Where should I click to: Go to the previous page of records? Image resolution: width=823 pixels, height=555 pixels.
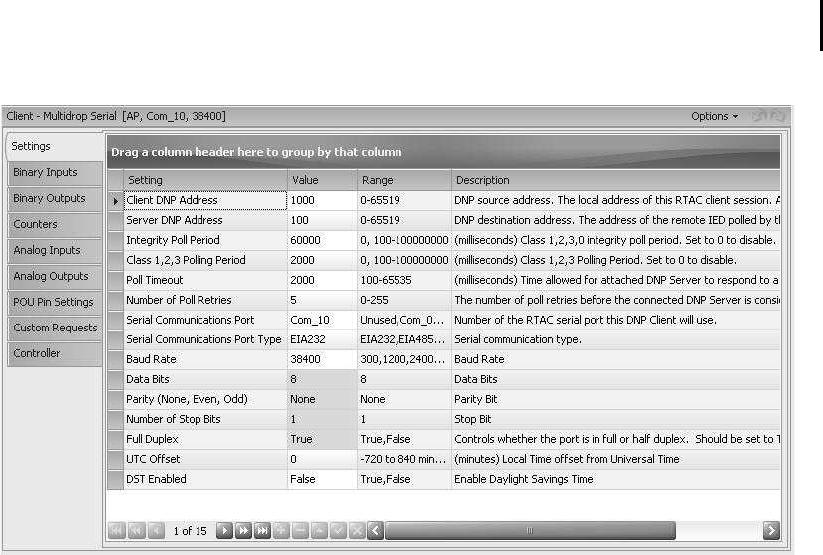[136, 530]
